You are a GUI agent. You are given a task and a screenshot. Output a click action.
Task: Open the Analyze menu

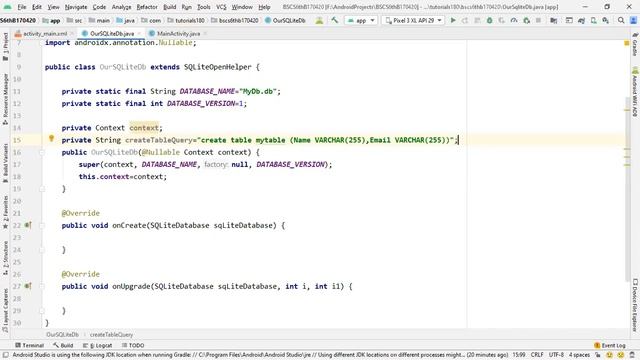121,7
